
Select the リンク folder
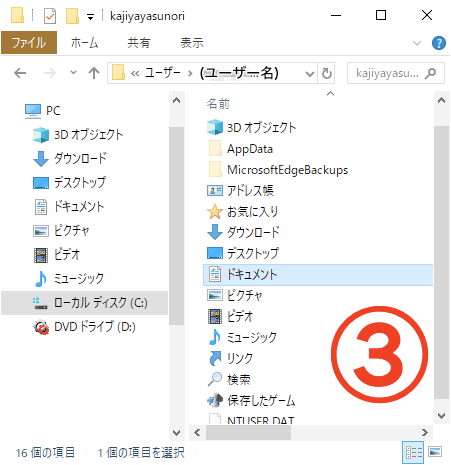[x=230, y=358]
